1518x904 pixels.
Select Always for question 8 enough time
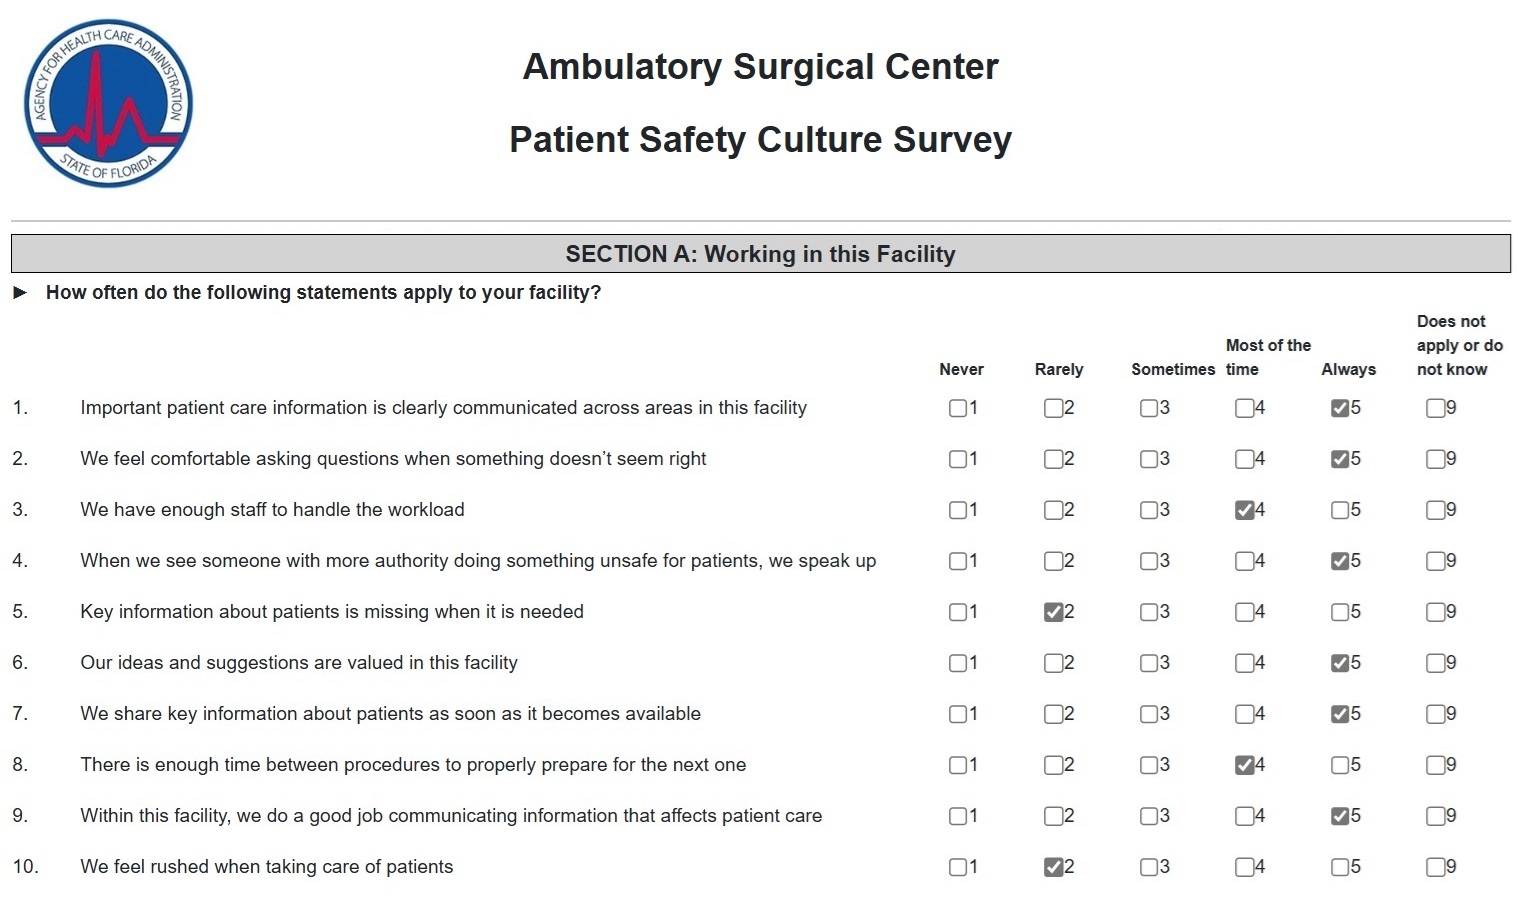coord(1340,765)
